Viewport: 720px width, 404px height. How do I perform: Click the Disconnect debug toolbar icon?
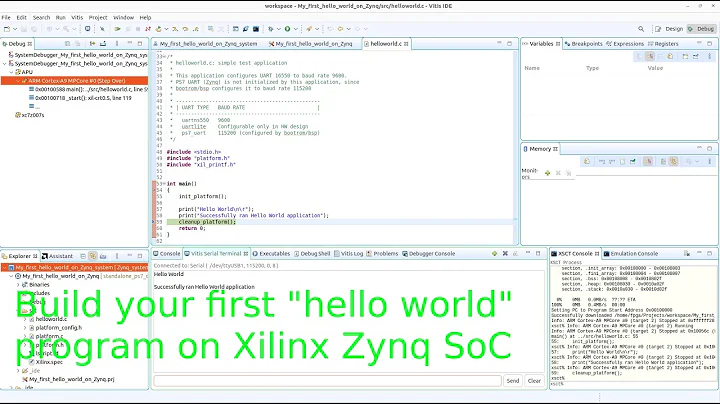(x=148, y=29)
